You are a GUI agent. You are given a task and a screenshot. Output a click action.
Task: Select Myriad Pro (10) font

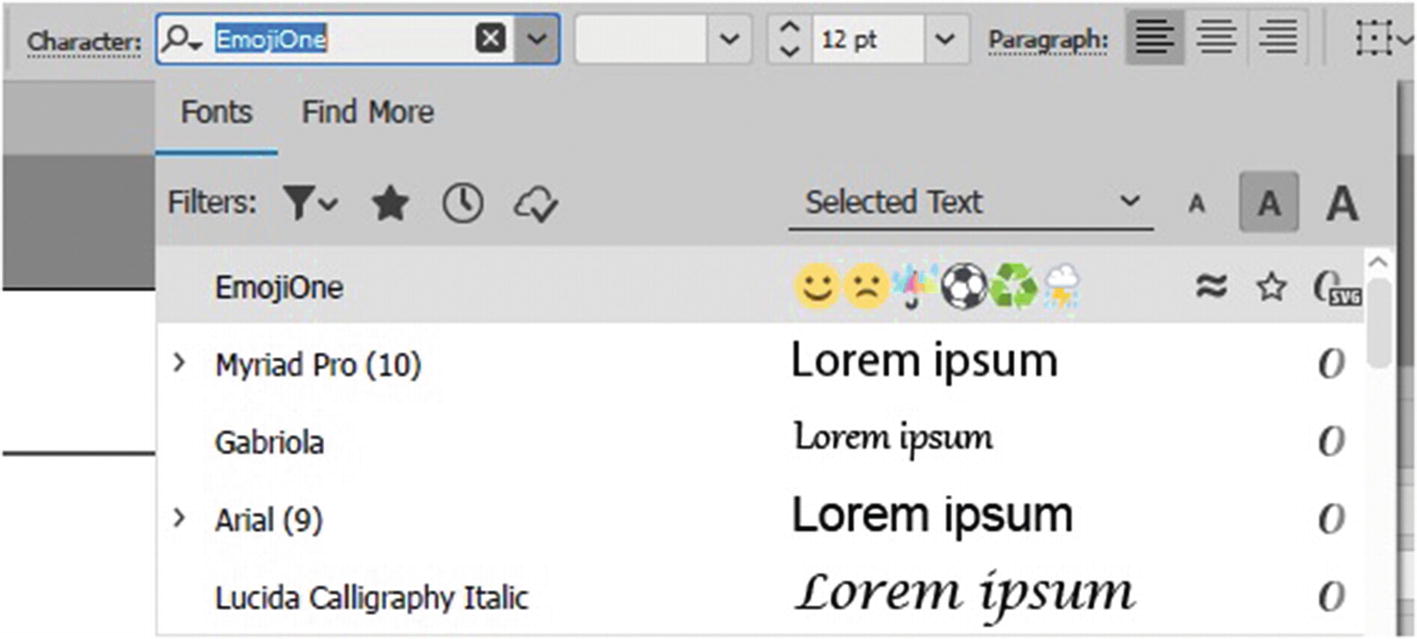point(318,366)
